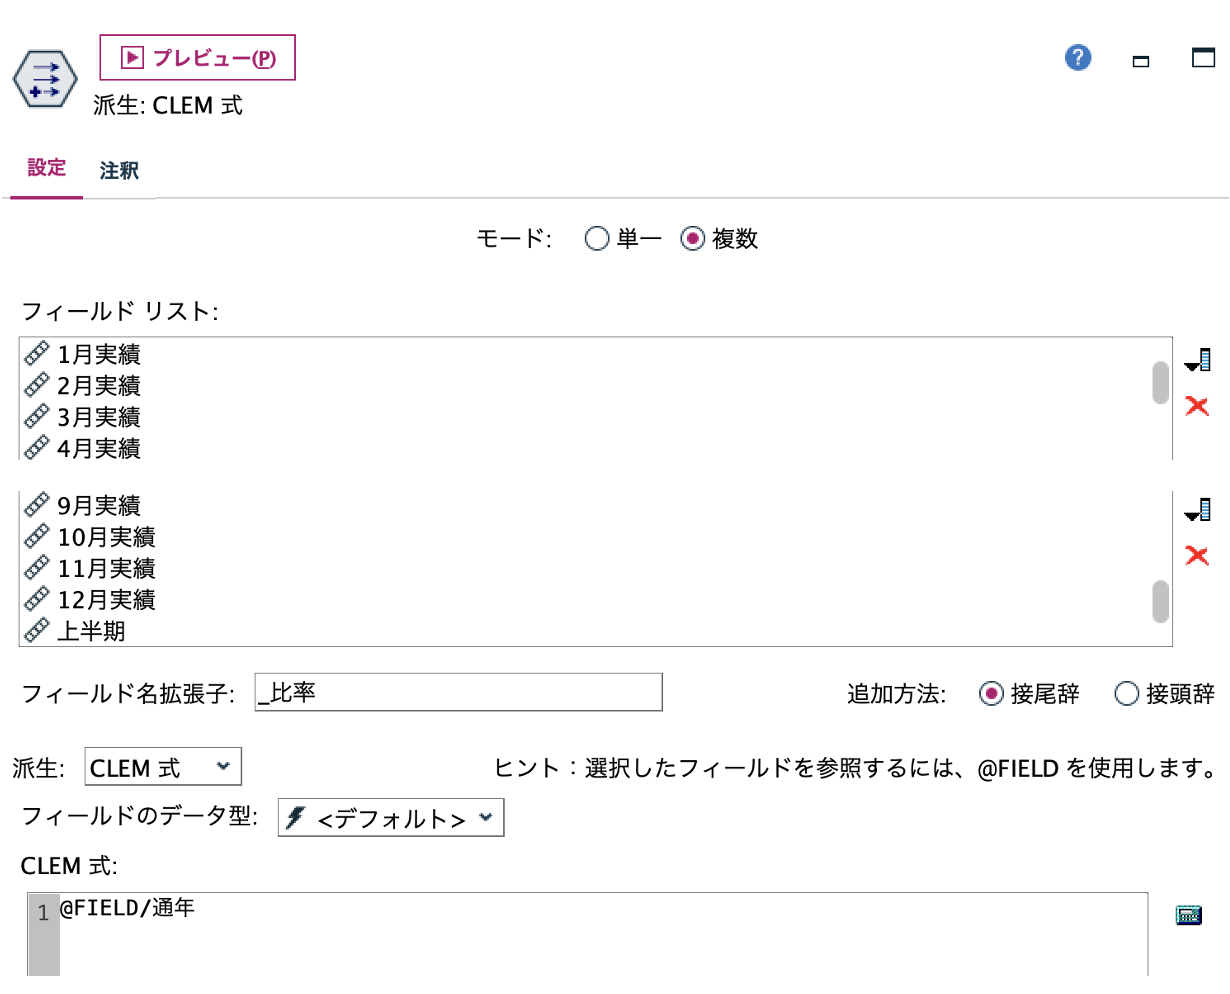Select 接頭辞 as the addition method
This screenshot has width=1230, height=994.
tap(1128, 694)
